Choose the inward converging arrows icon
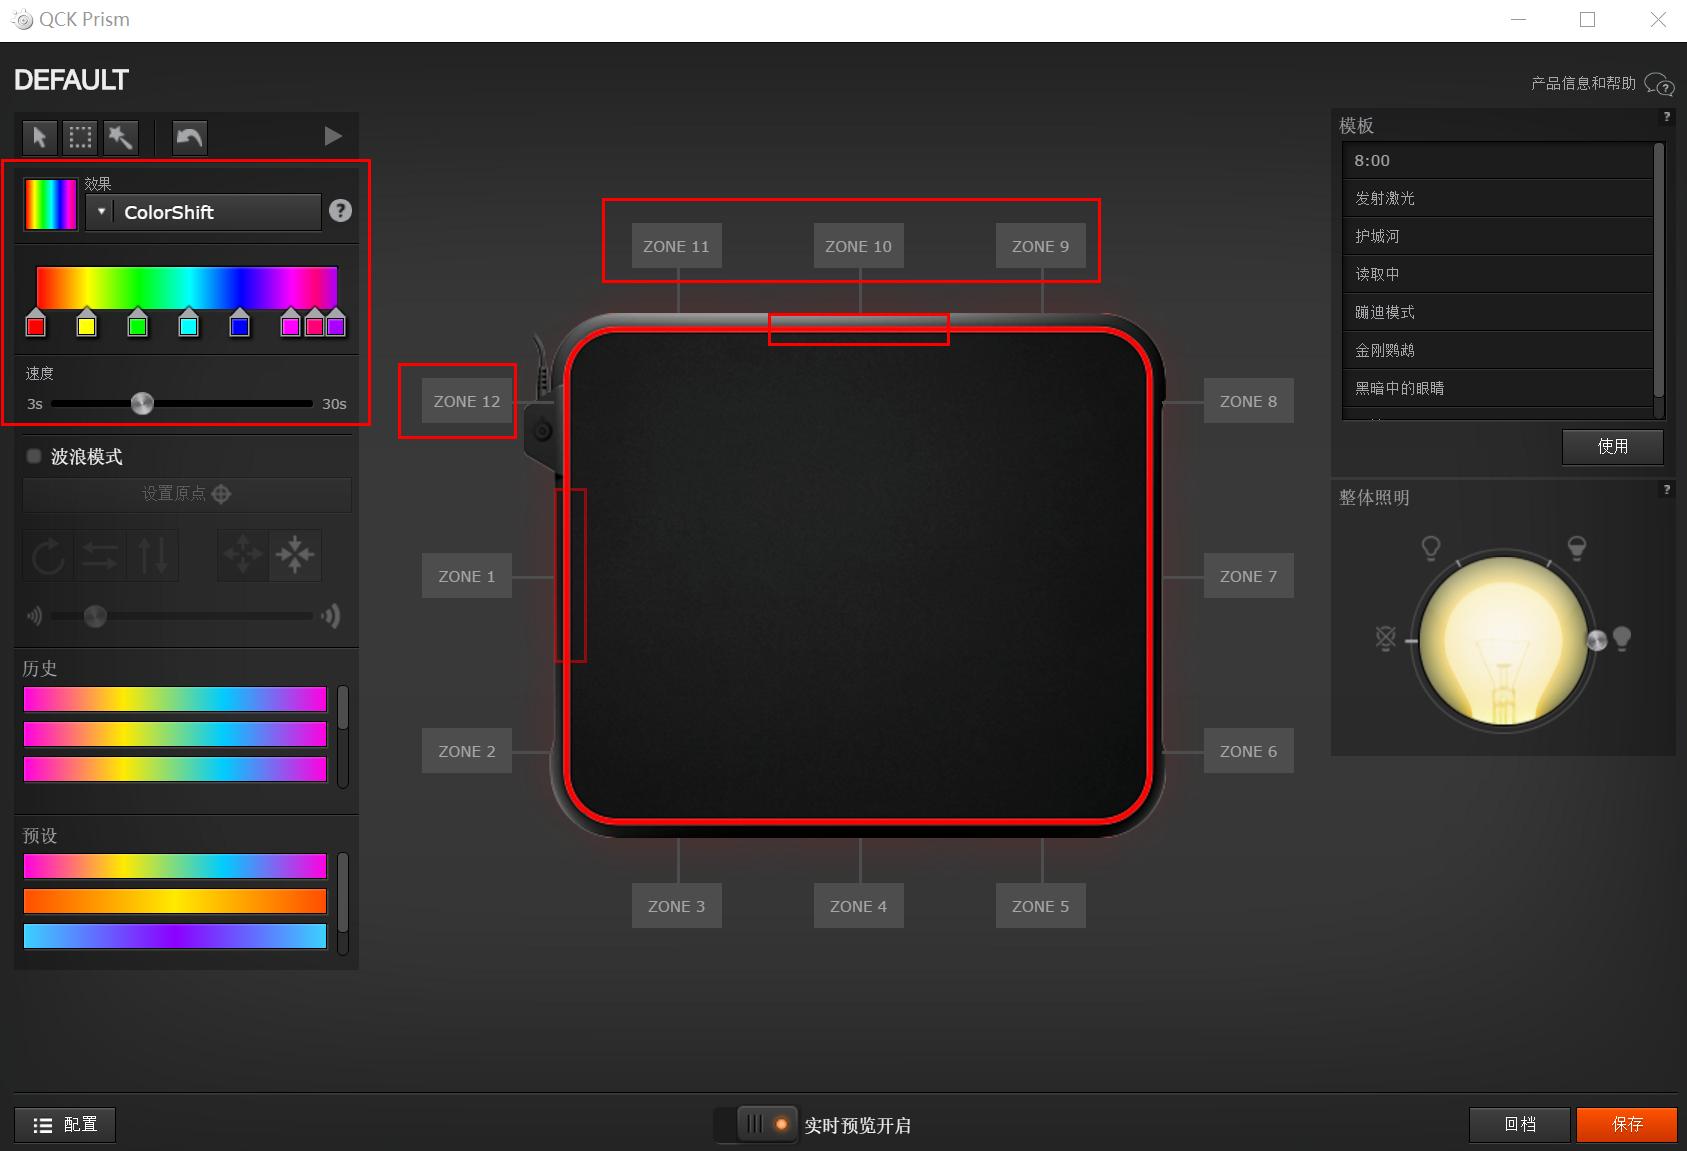This screenshot has width=1687, height=1151. (295, 555)
